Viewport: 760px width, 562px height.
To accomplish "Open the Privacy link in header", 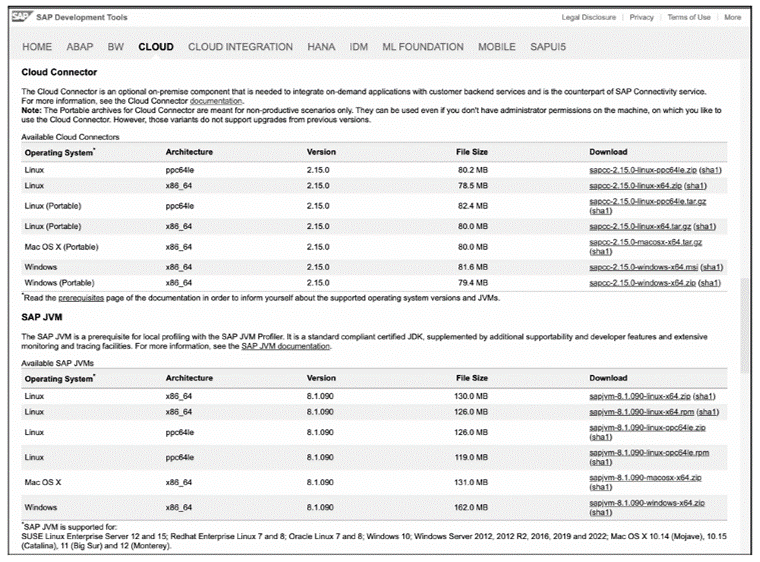I will coord(641,17).
